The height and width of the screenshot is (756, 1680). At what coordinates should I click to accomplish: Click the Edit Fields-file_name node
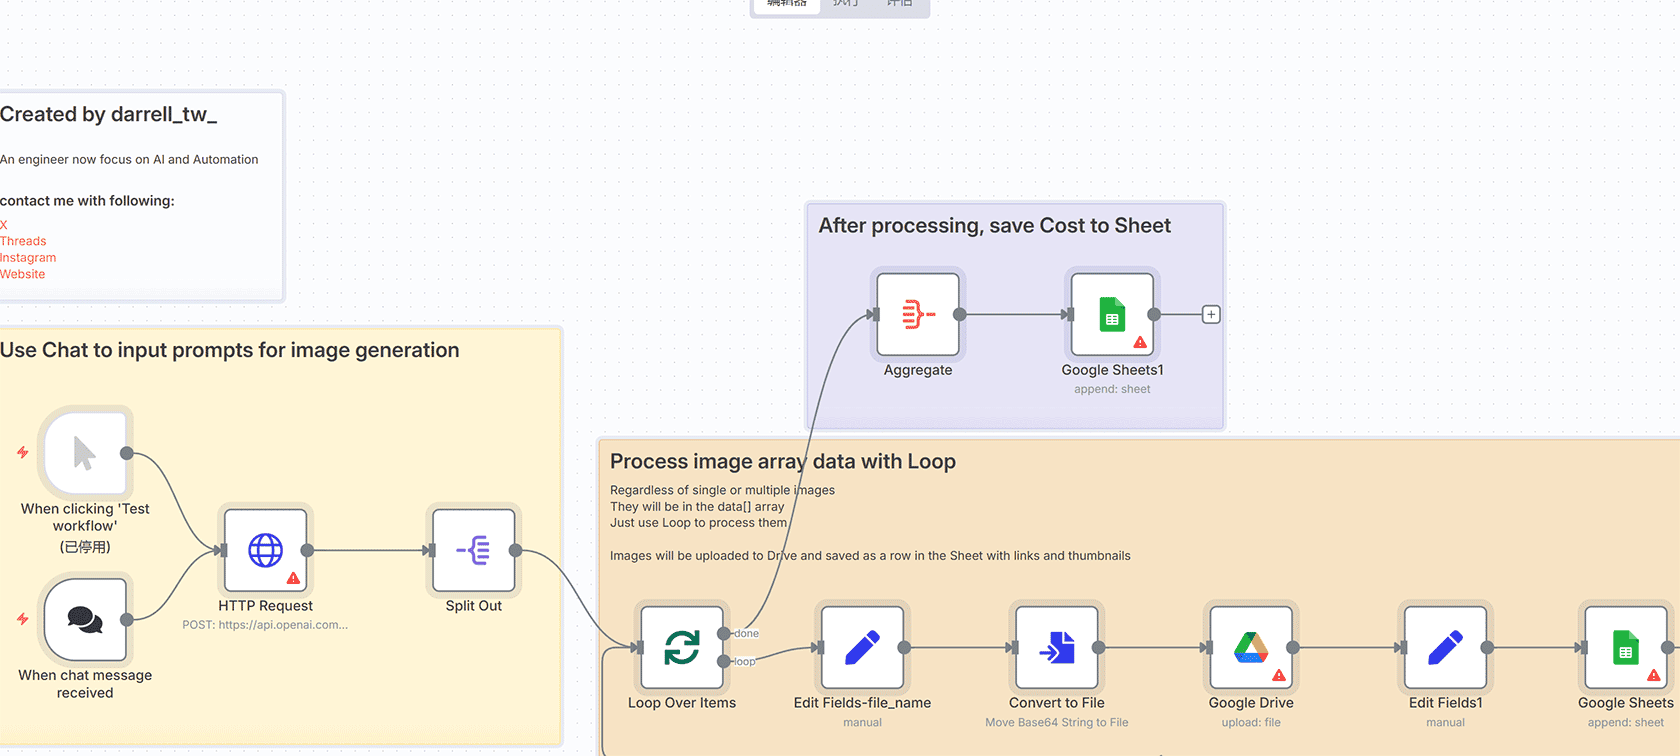click(862, 647)
